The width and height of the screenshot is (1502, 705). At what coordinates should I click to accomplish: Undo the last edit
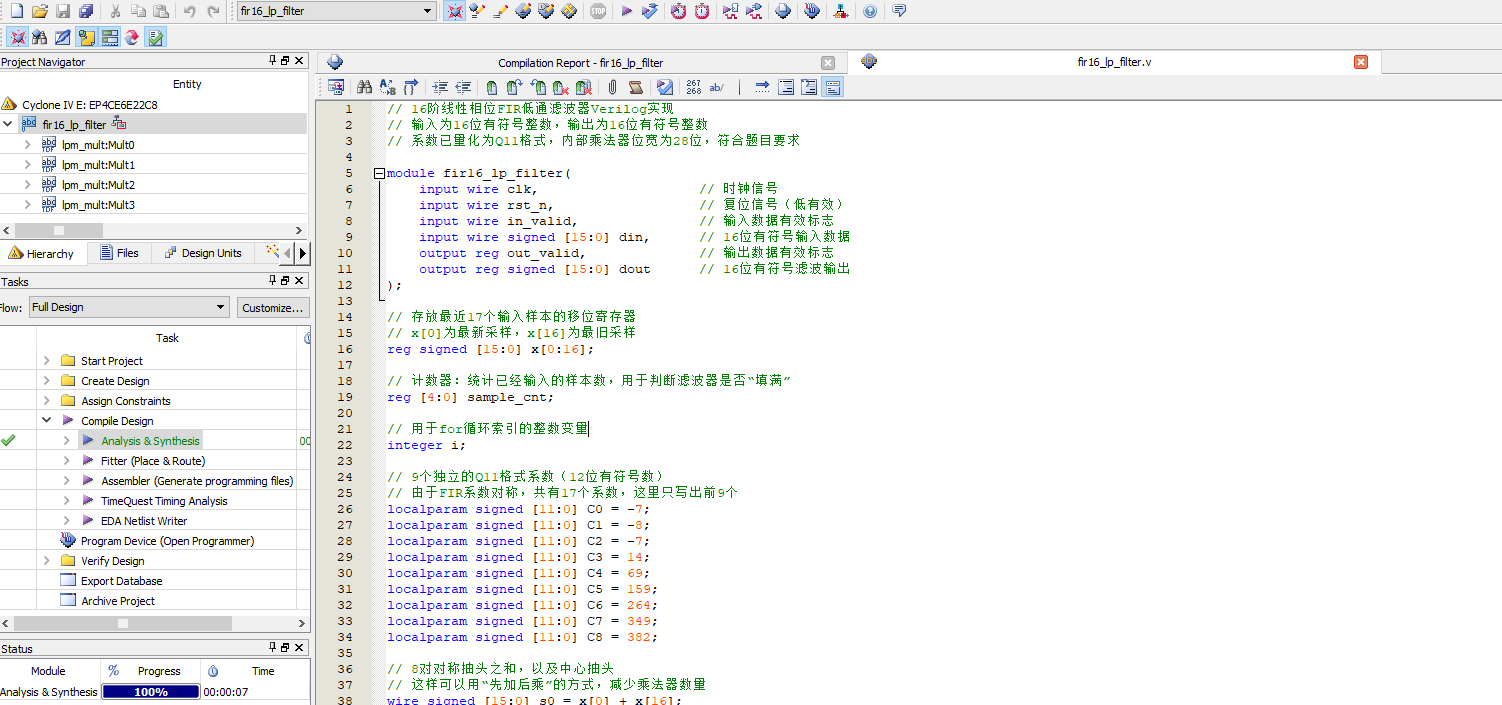click(x=190, y=11)
